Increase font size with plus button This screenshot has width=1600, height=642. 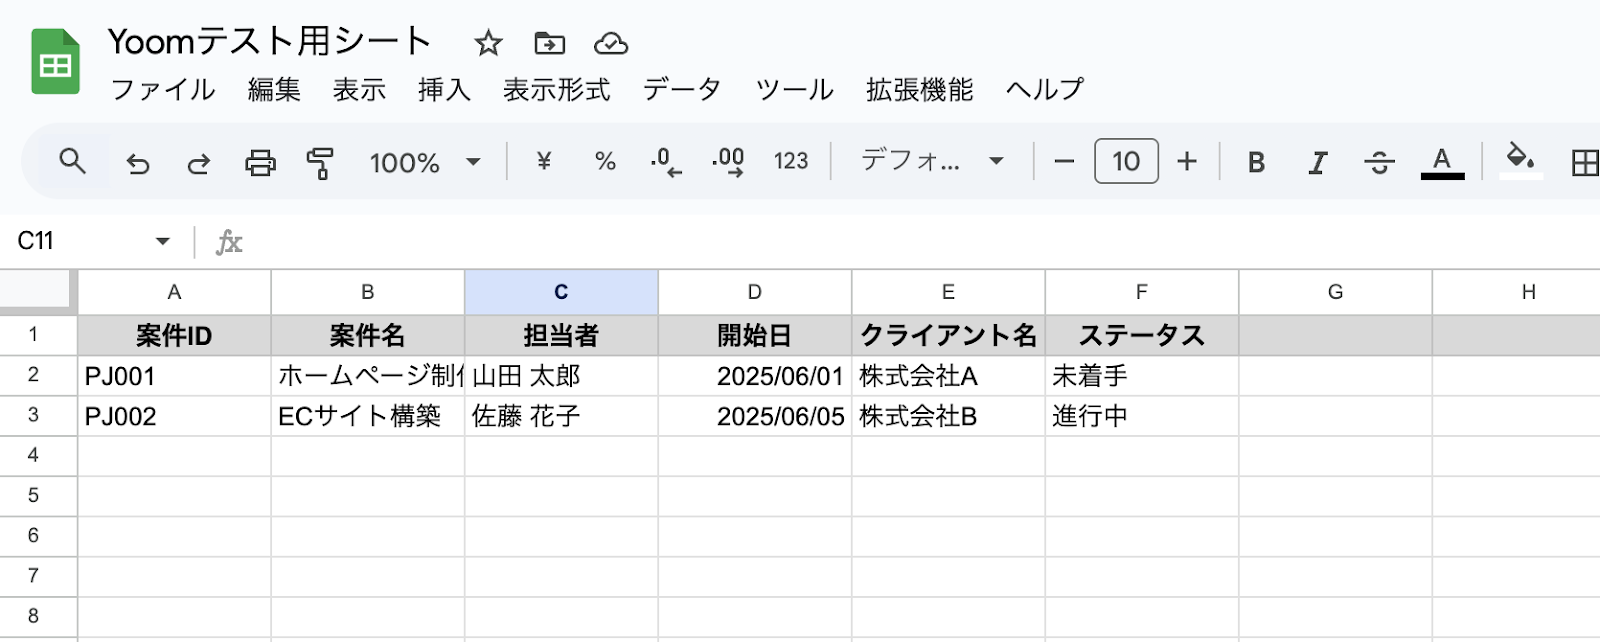pyautogui.click(x=1187, y=161)
